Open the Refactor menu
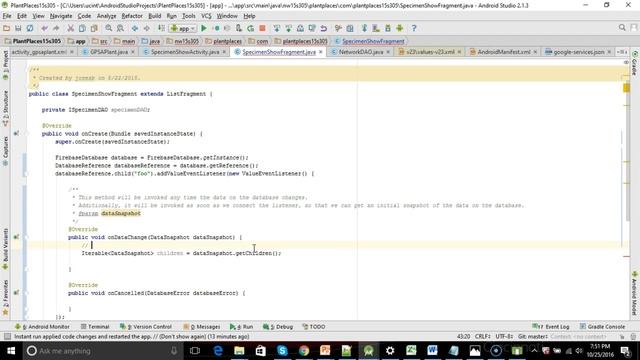The height and width of the screenshot is (360, 640). click(x=132, y=16)
